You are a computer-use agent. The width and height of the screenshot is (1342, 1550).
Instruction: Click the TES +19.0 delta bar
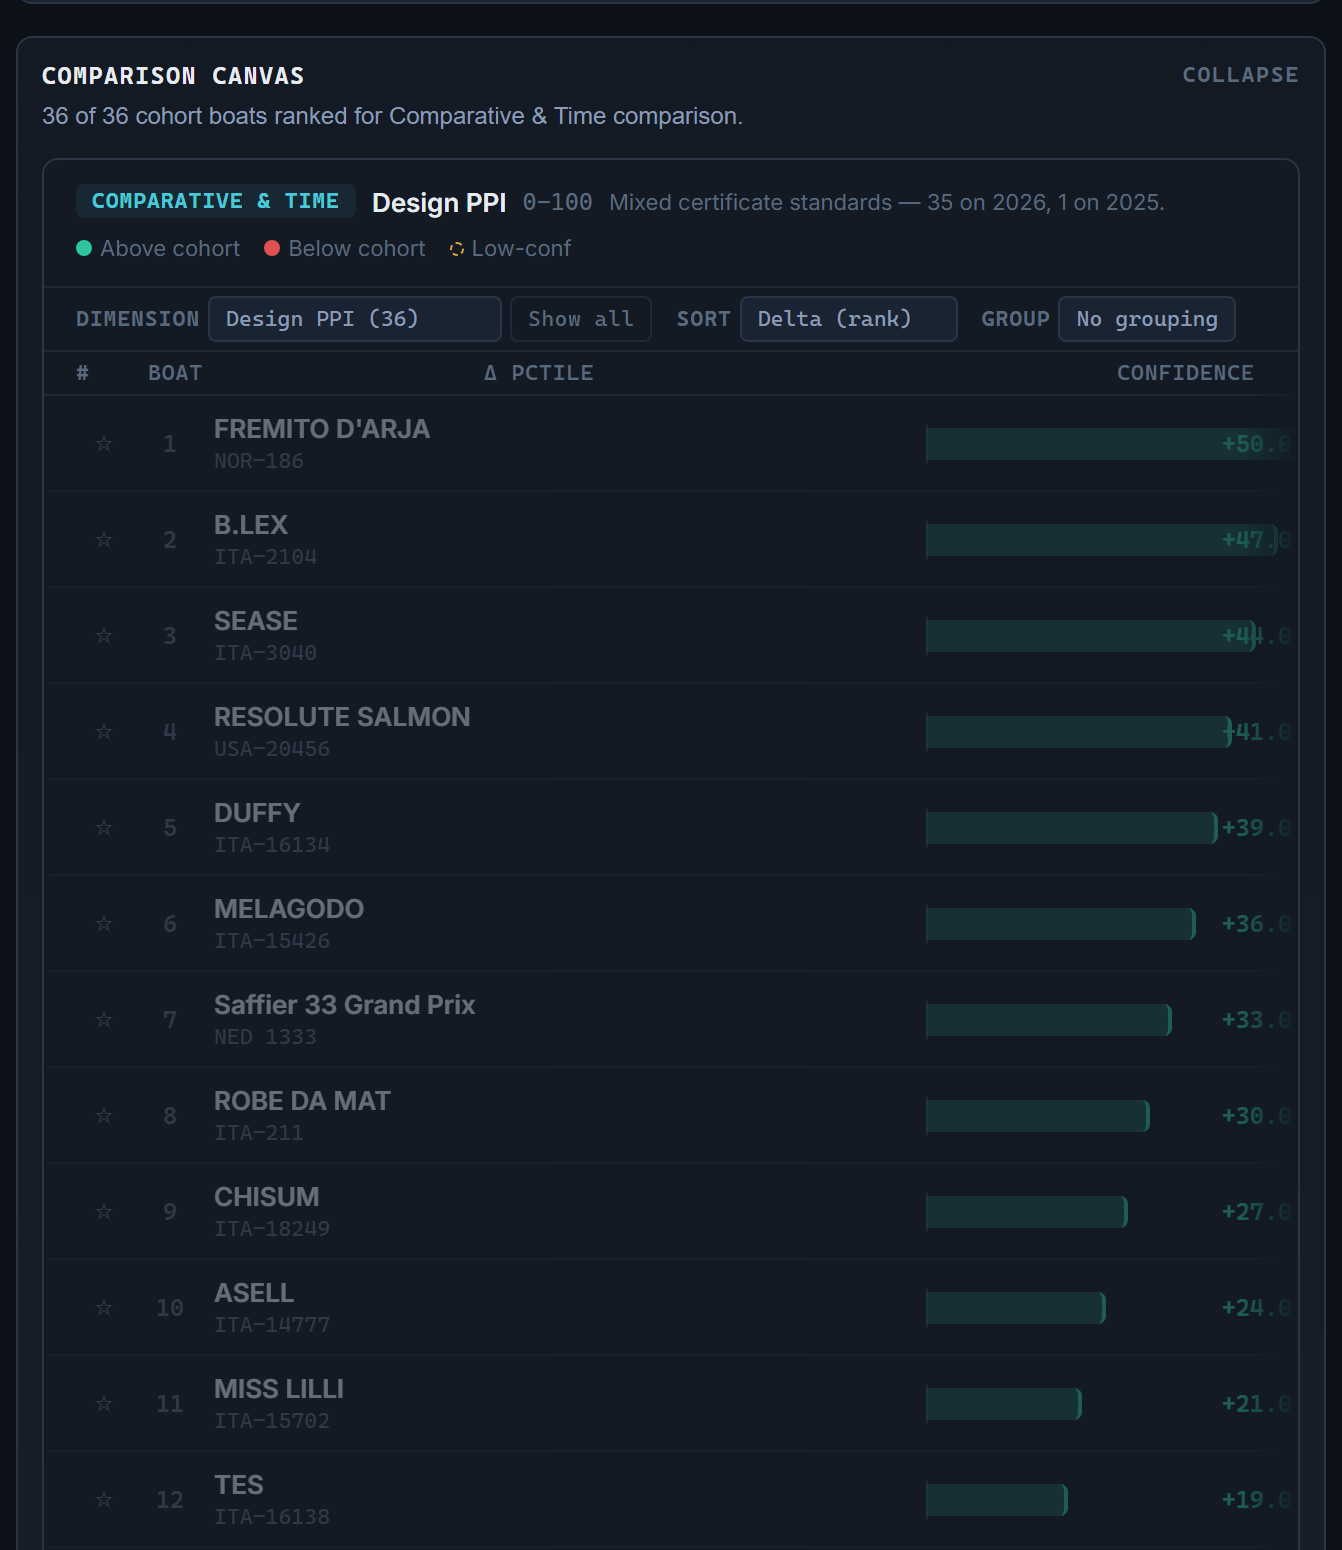pyautogui.click(x=997, y=1499)
